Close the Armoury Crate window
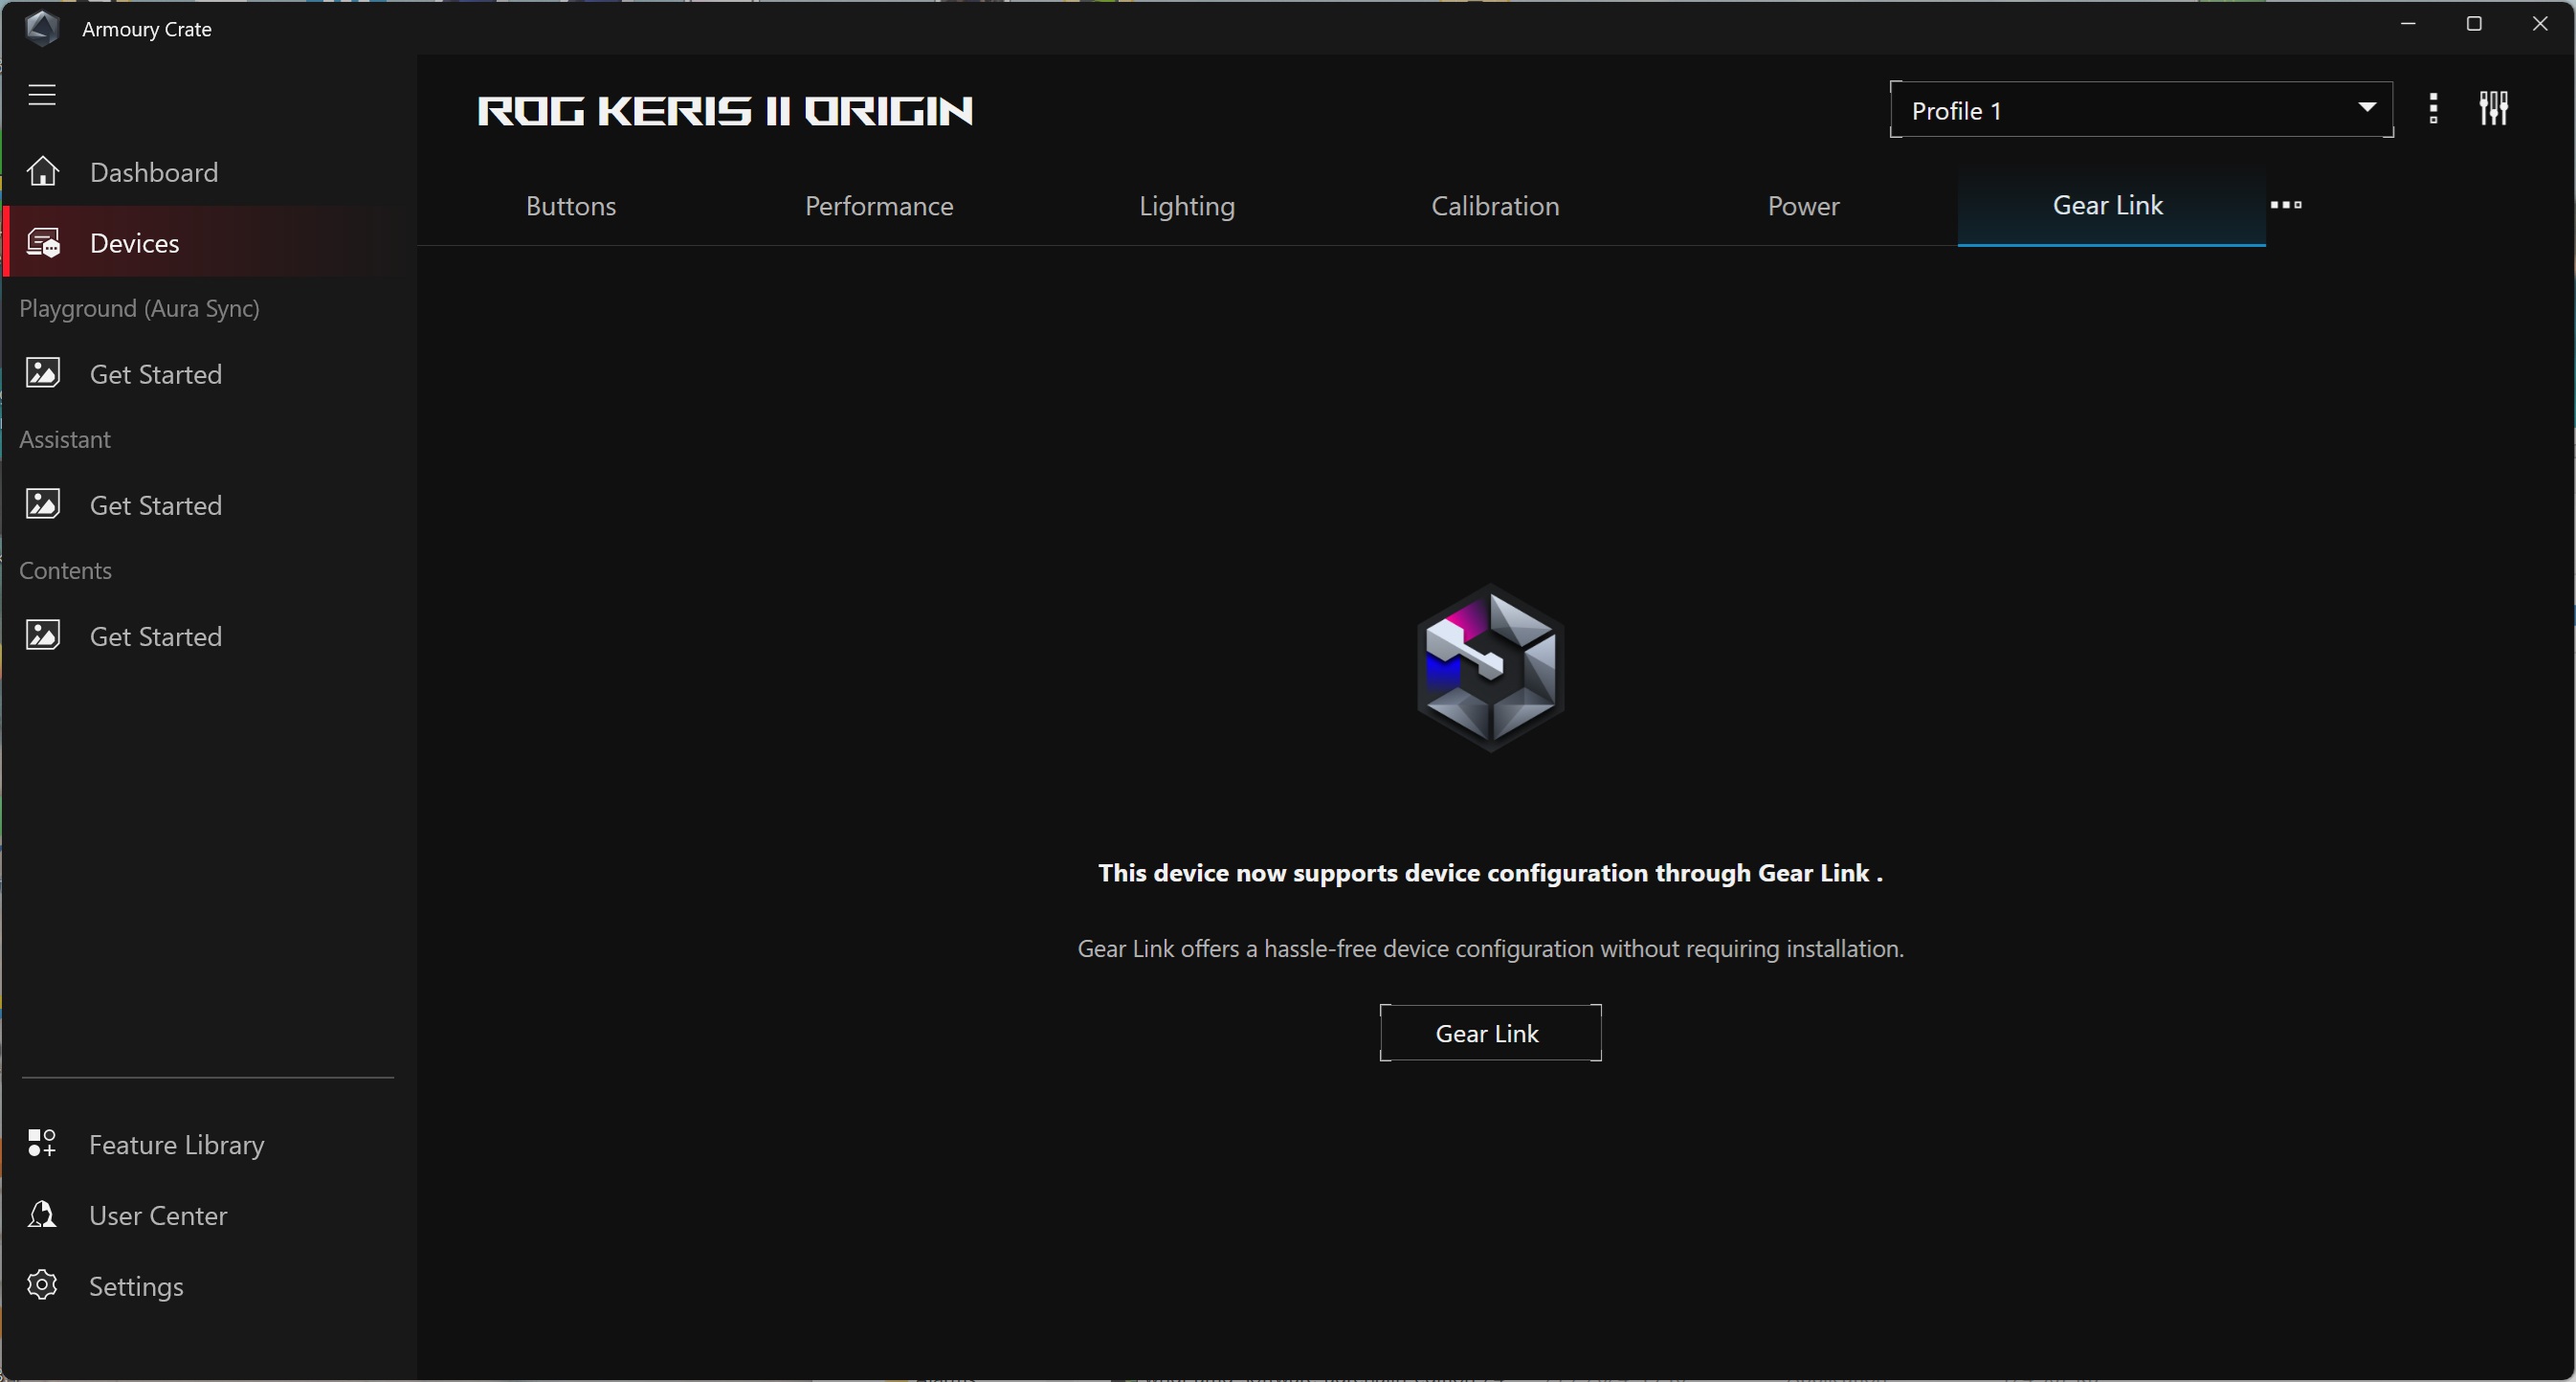 click(2540, 24)
